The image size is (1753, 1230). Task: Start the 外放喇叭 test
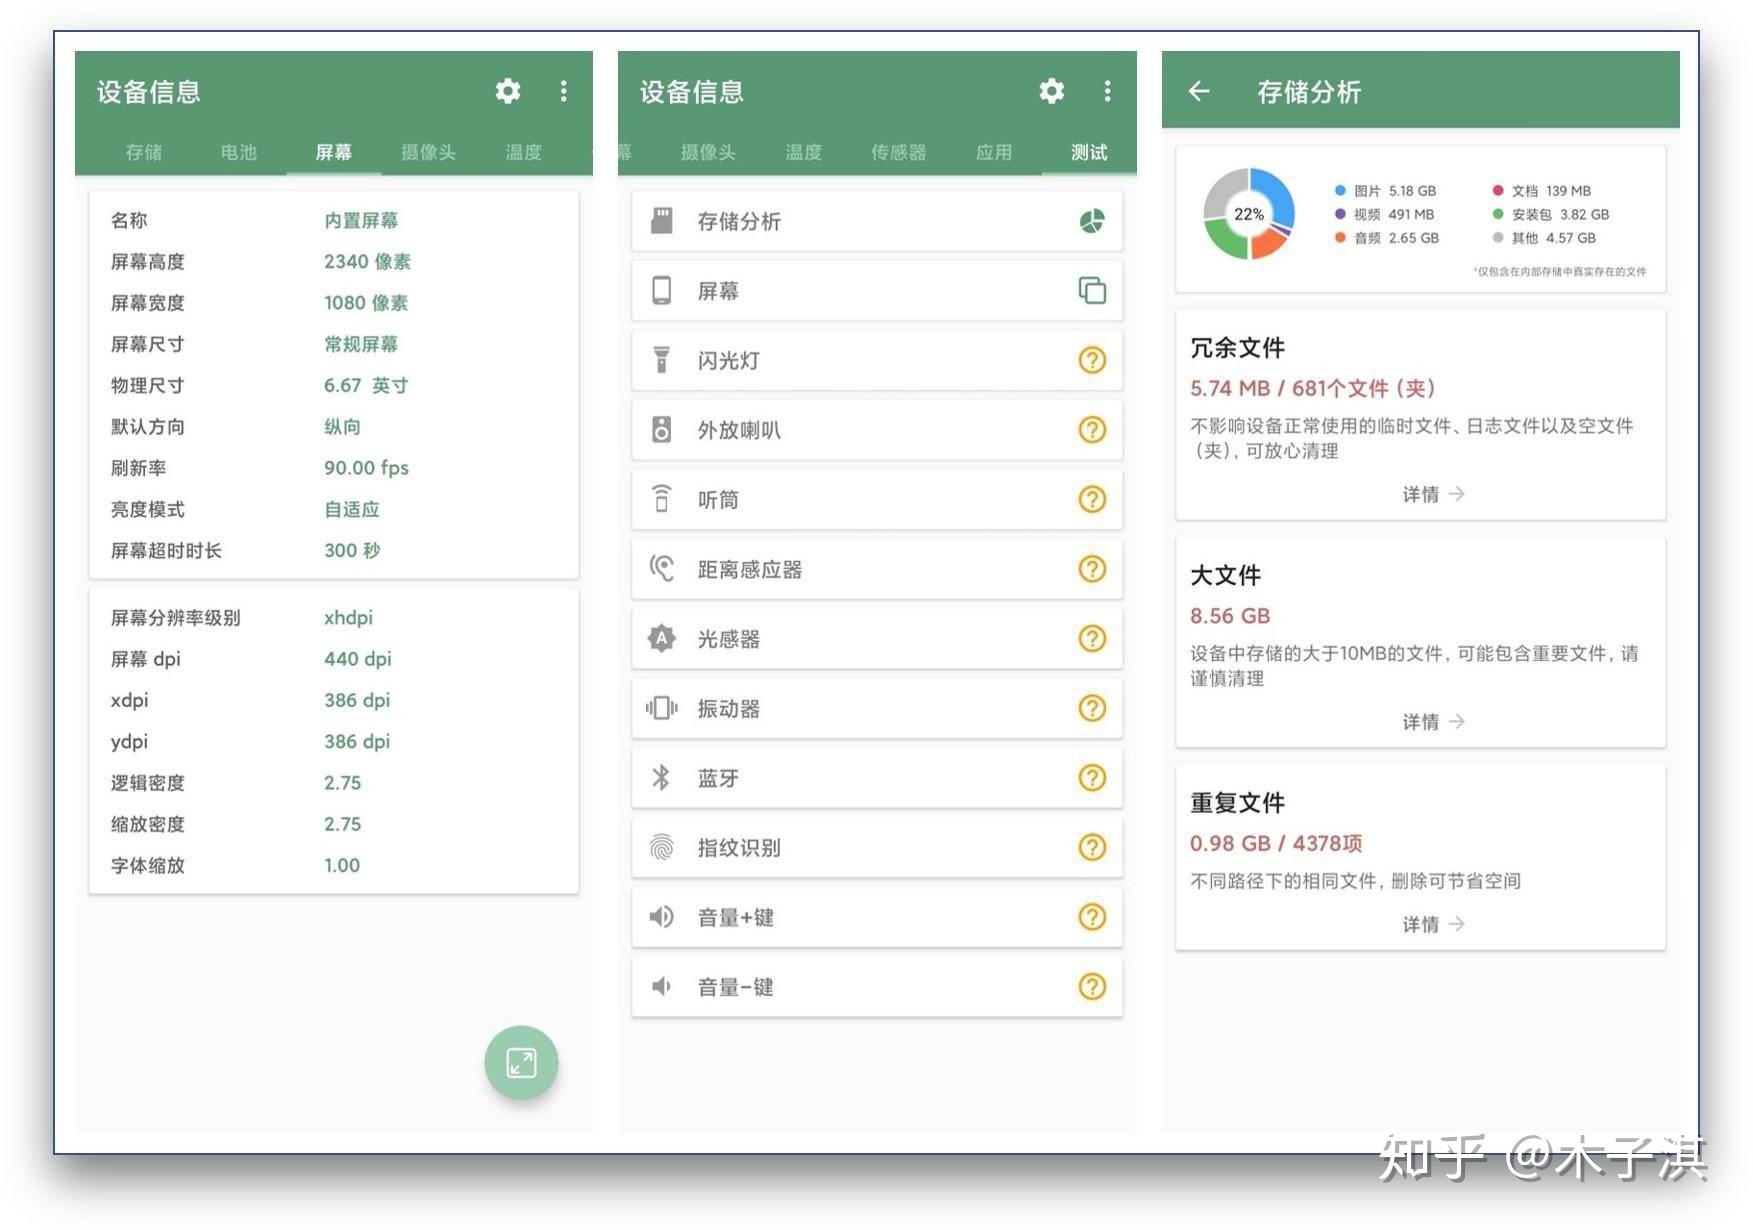[x=877, y=430]
